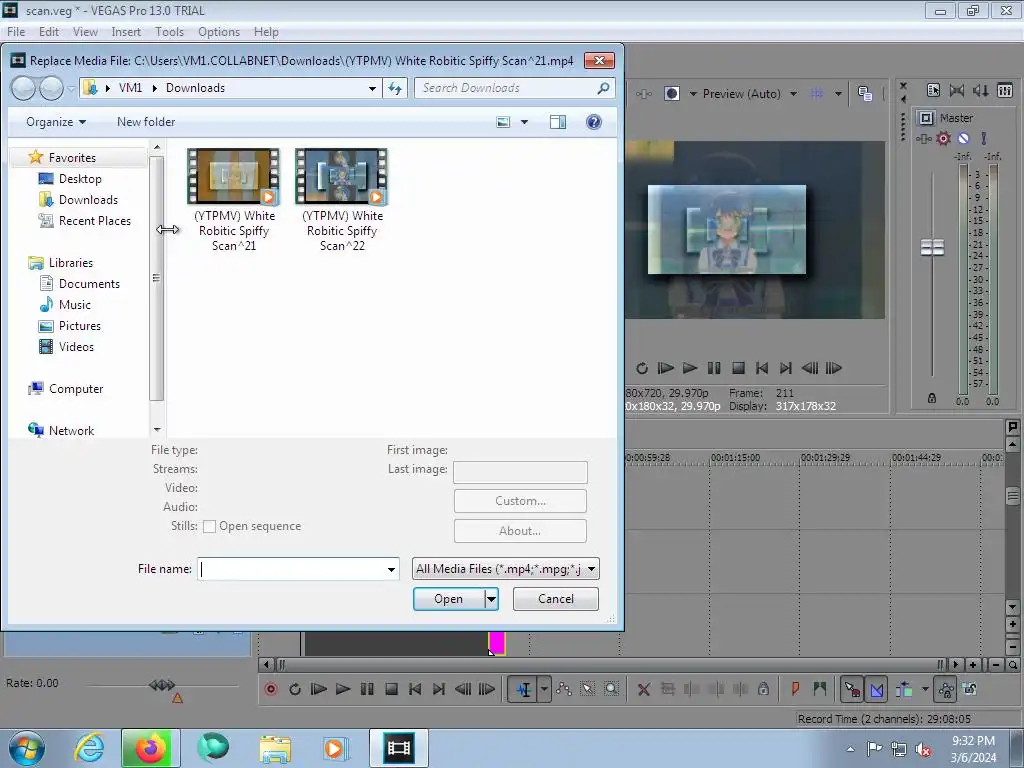Screen dimensions: 1024x768
Task: Mute the Master bus
Action: (x=963, y=138)
